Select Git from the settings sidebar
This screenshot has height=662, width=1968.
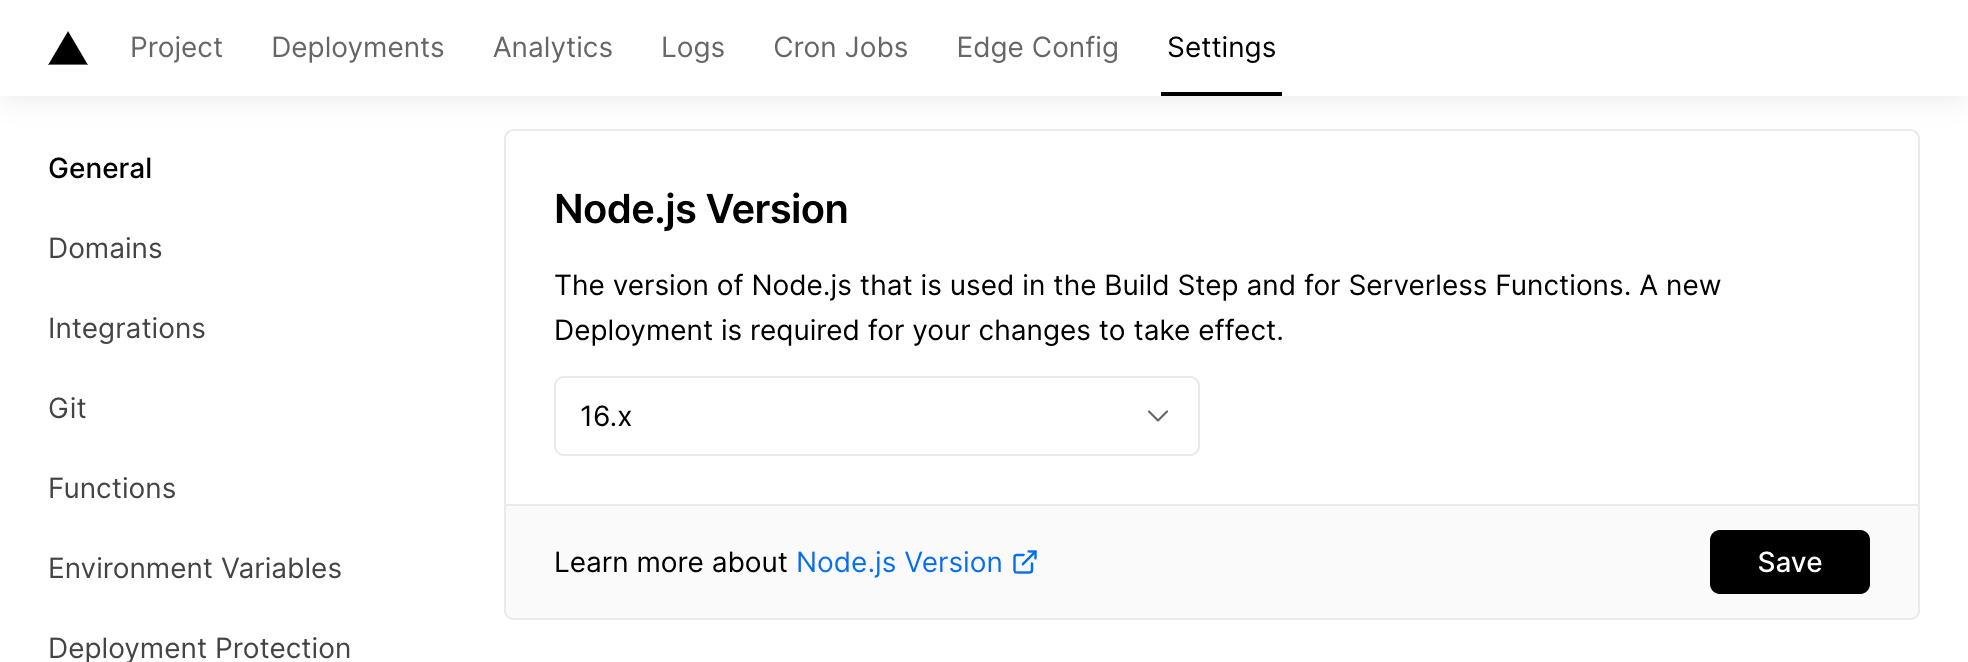click(x=66, y=407)
